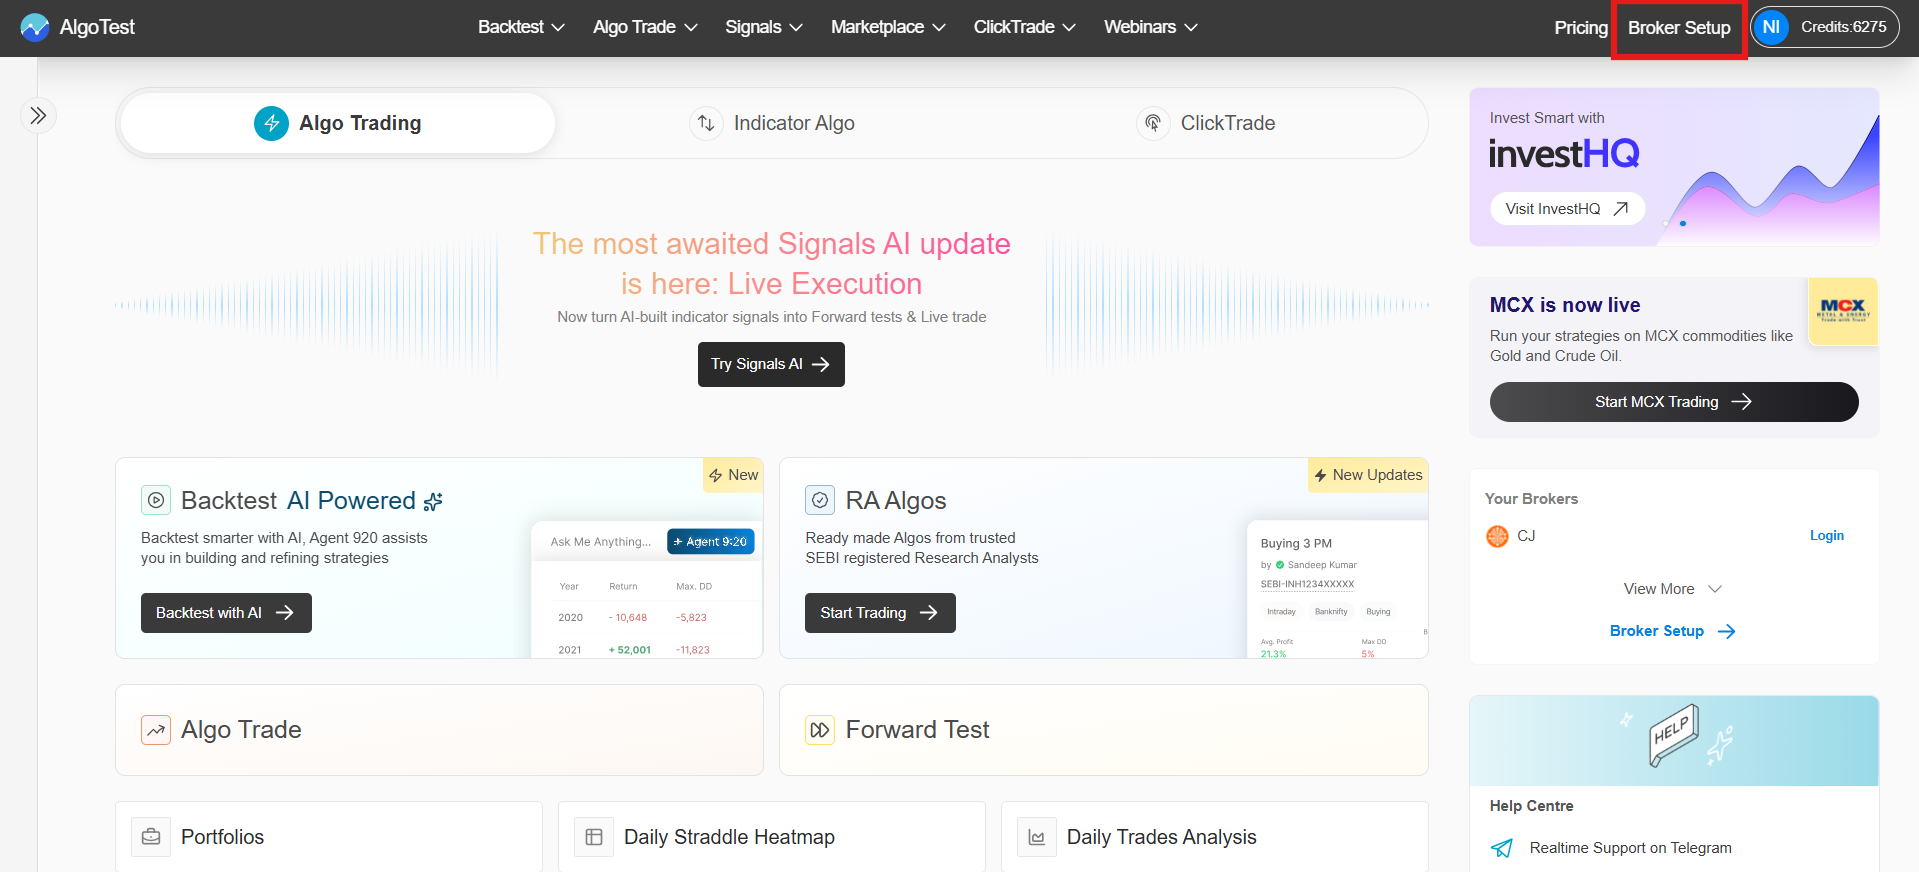Click the NI profile avatar
The image size is (1919, 872).
coord(1771,27)
